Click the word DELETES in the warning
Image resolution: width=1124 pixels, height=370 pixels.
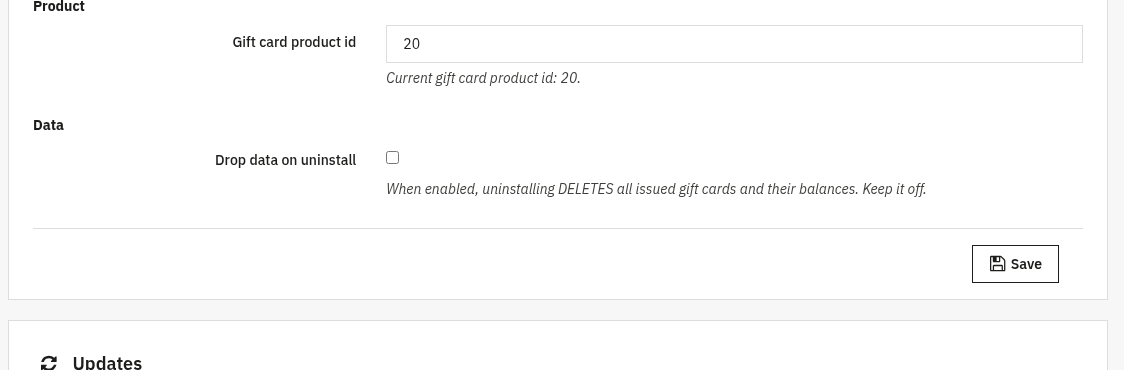coord(586,189)
